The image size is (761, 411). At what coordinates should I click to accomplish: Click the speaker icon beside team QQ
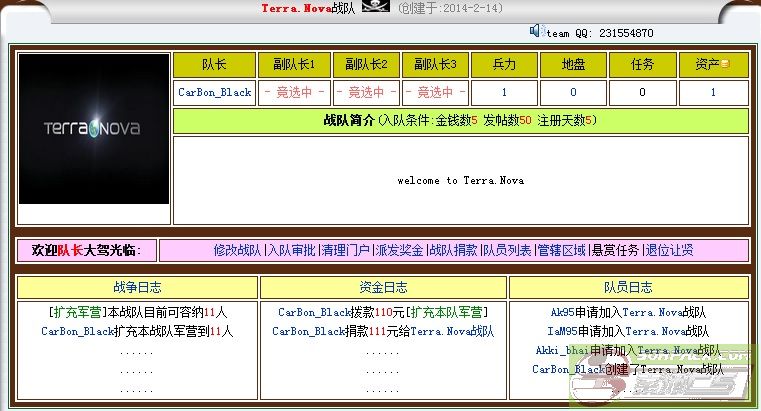(x=536, y=31)
